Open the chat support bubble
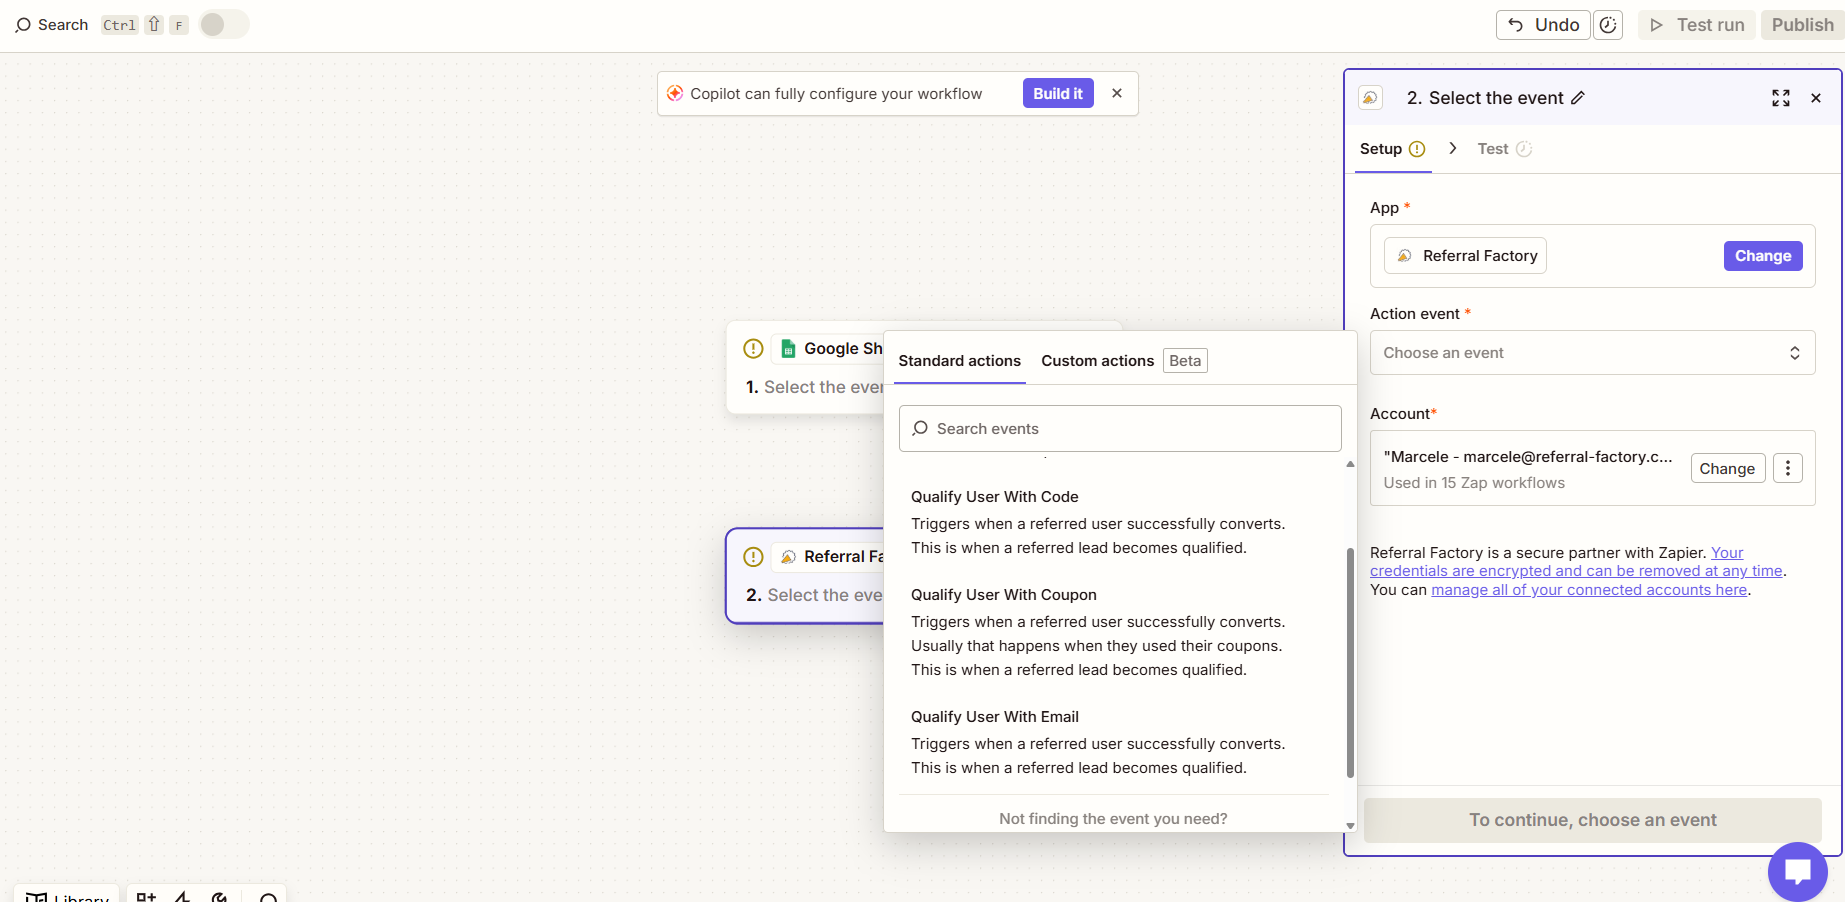The image size is (1845, 902). pyautogui.click(x=1797, y=871)
